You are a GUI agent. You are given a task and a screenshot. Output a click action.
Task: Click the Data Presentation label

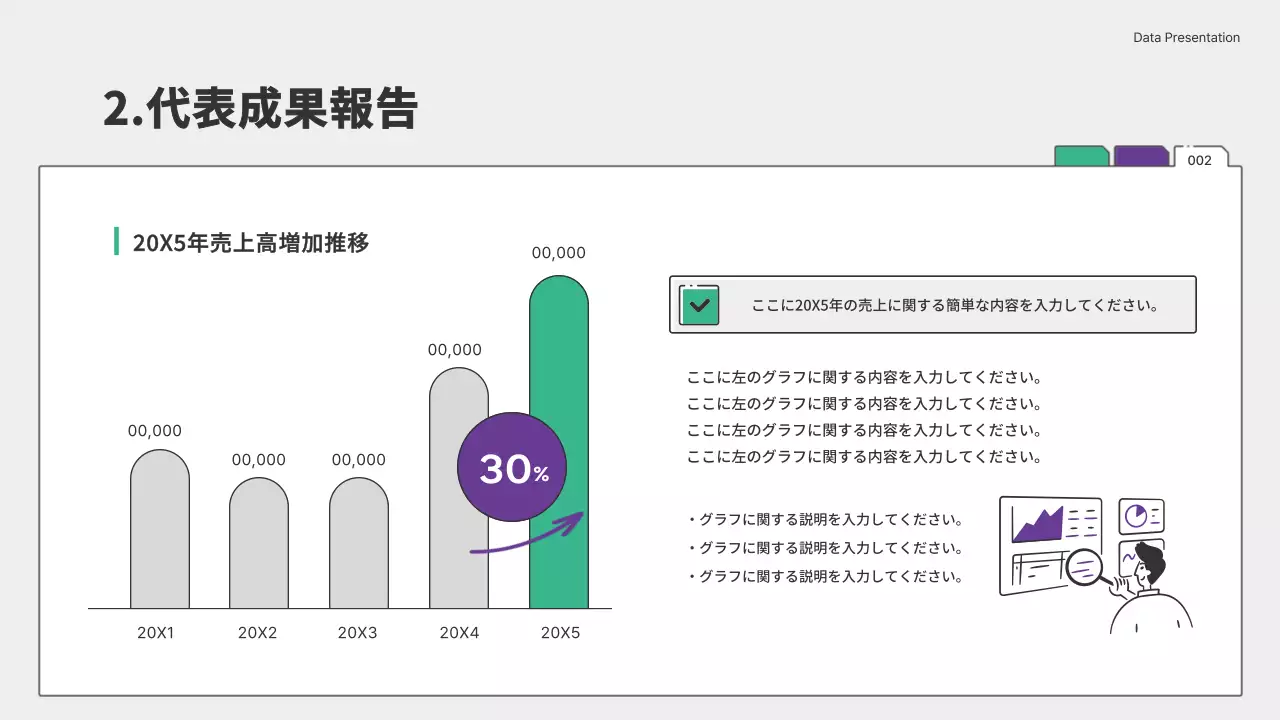[1186, 37]
